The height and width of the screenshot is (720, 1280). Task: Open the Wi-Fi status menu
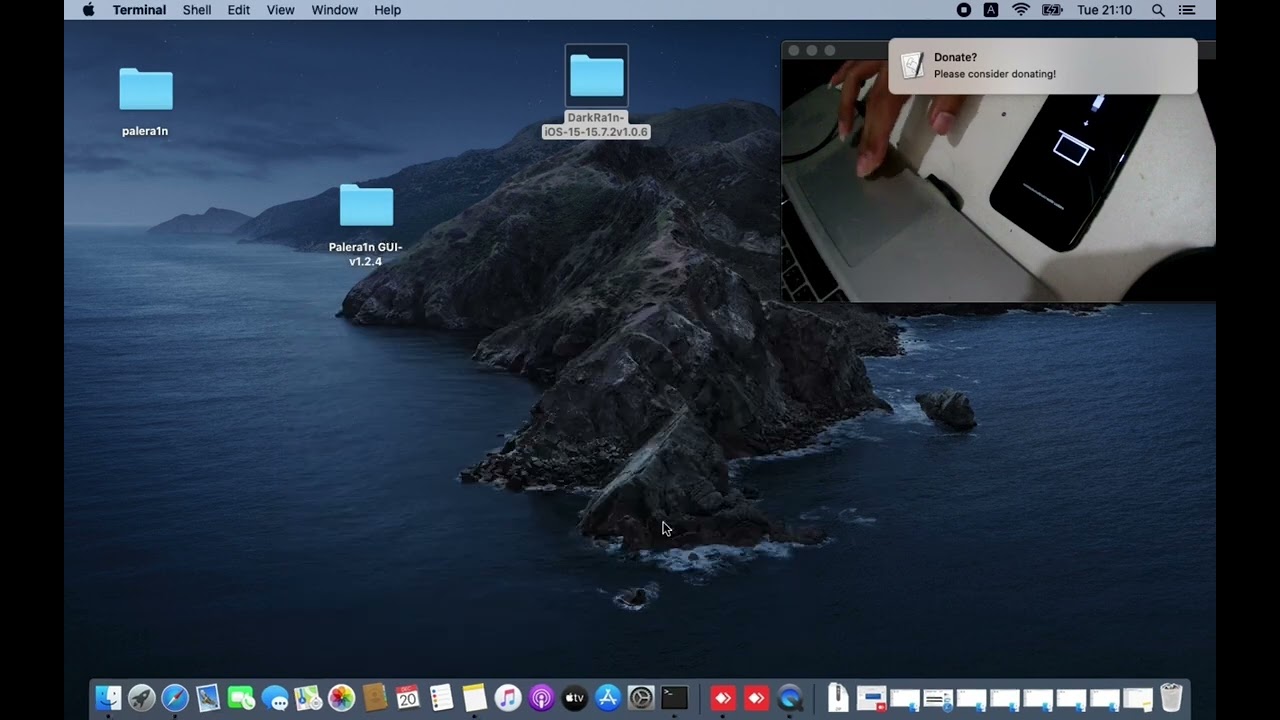[x=1021, y=10]
